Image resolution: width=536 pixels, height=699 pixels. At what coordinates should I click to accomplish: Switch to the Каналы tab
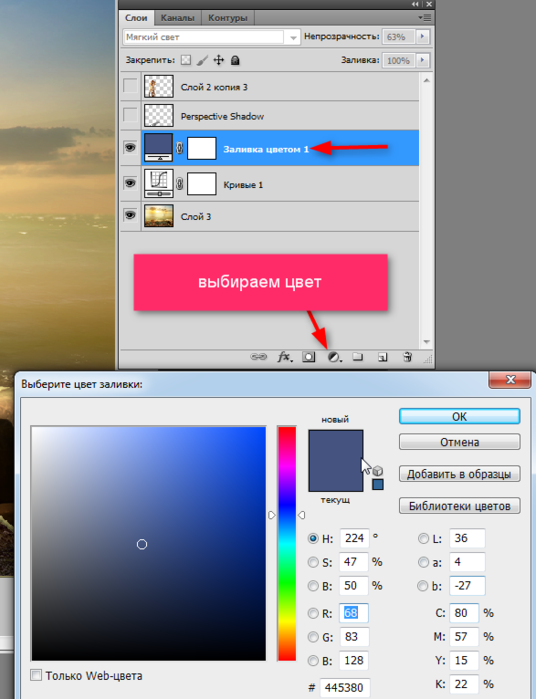pos(177,18)
